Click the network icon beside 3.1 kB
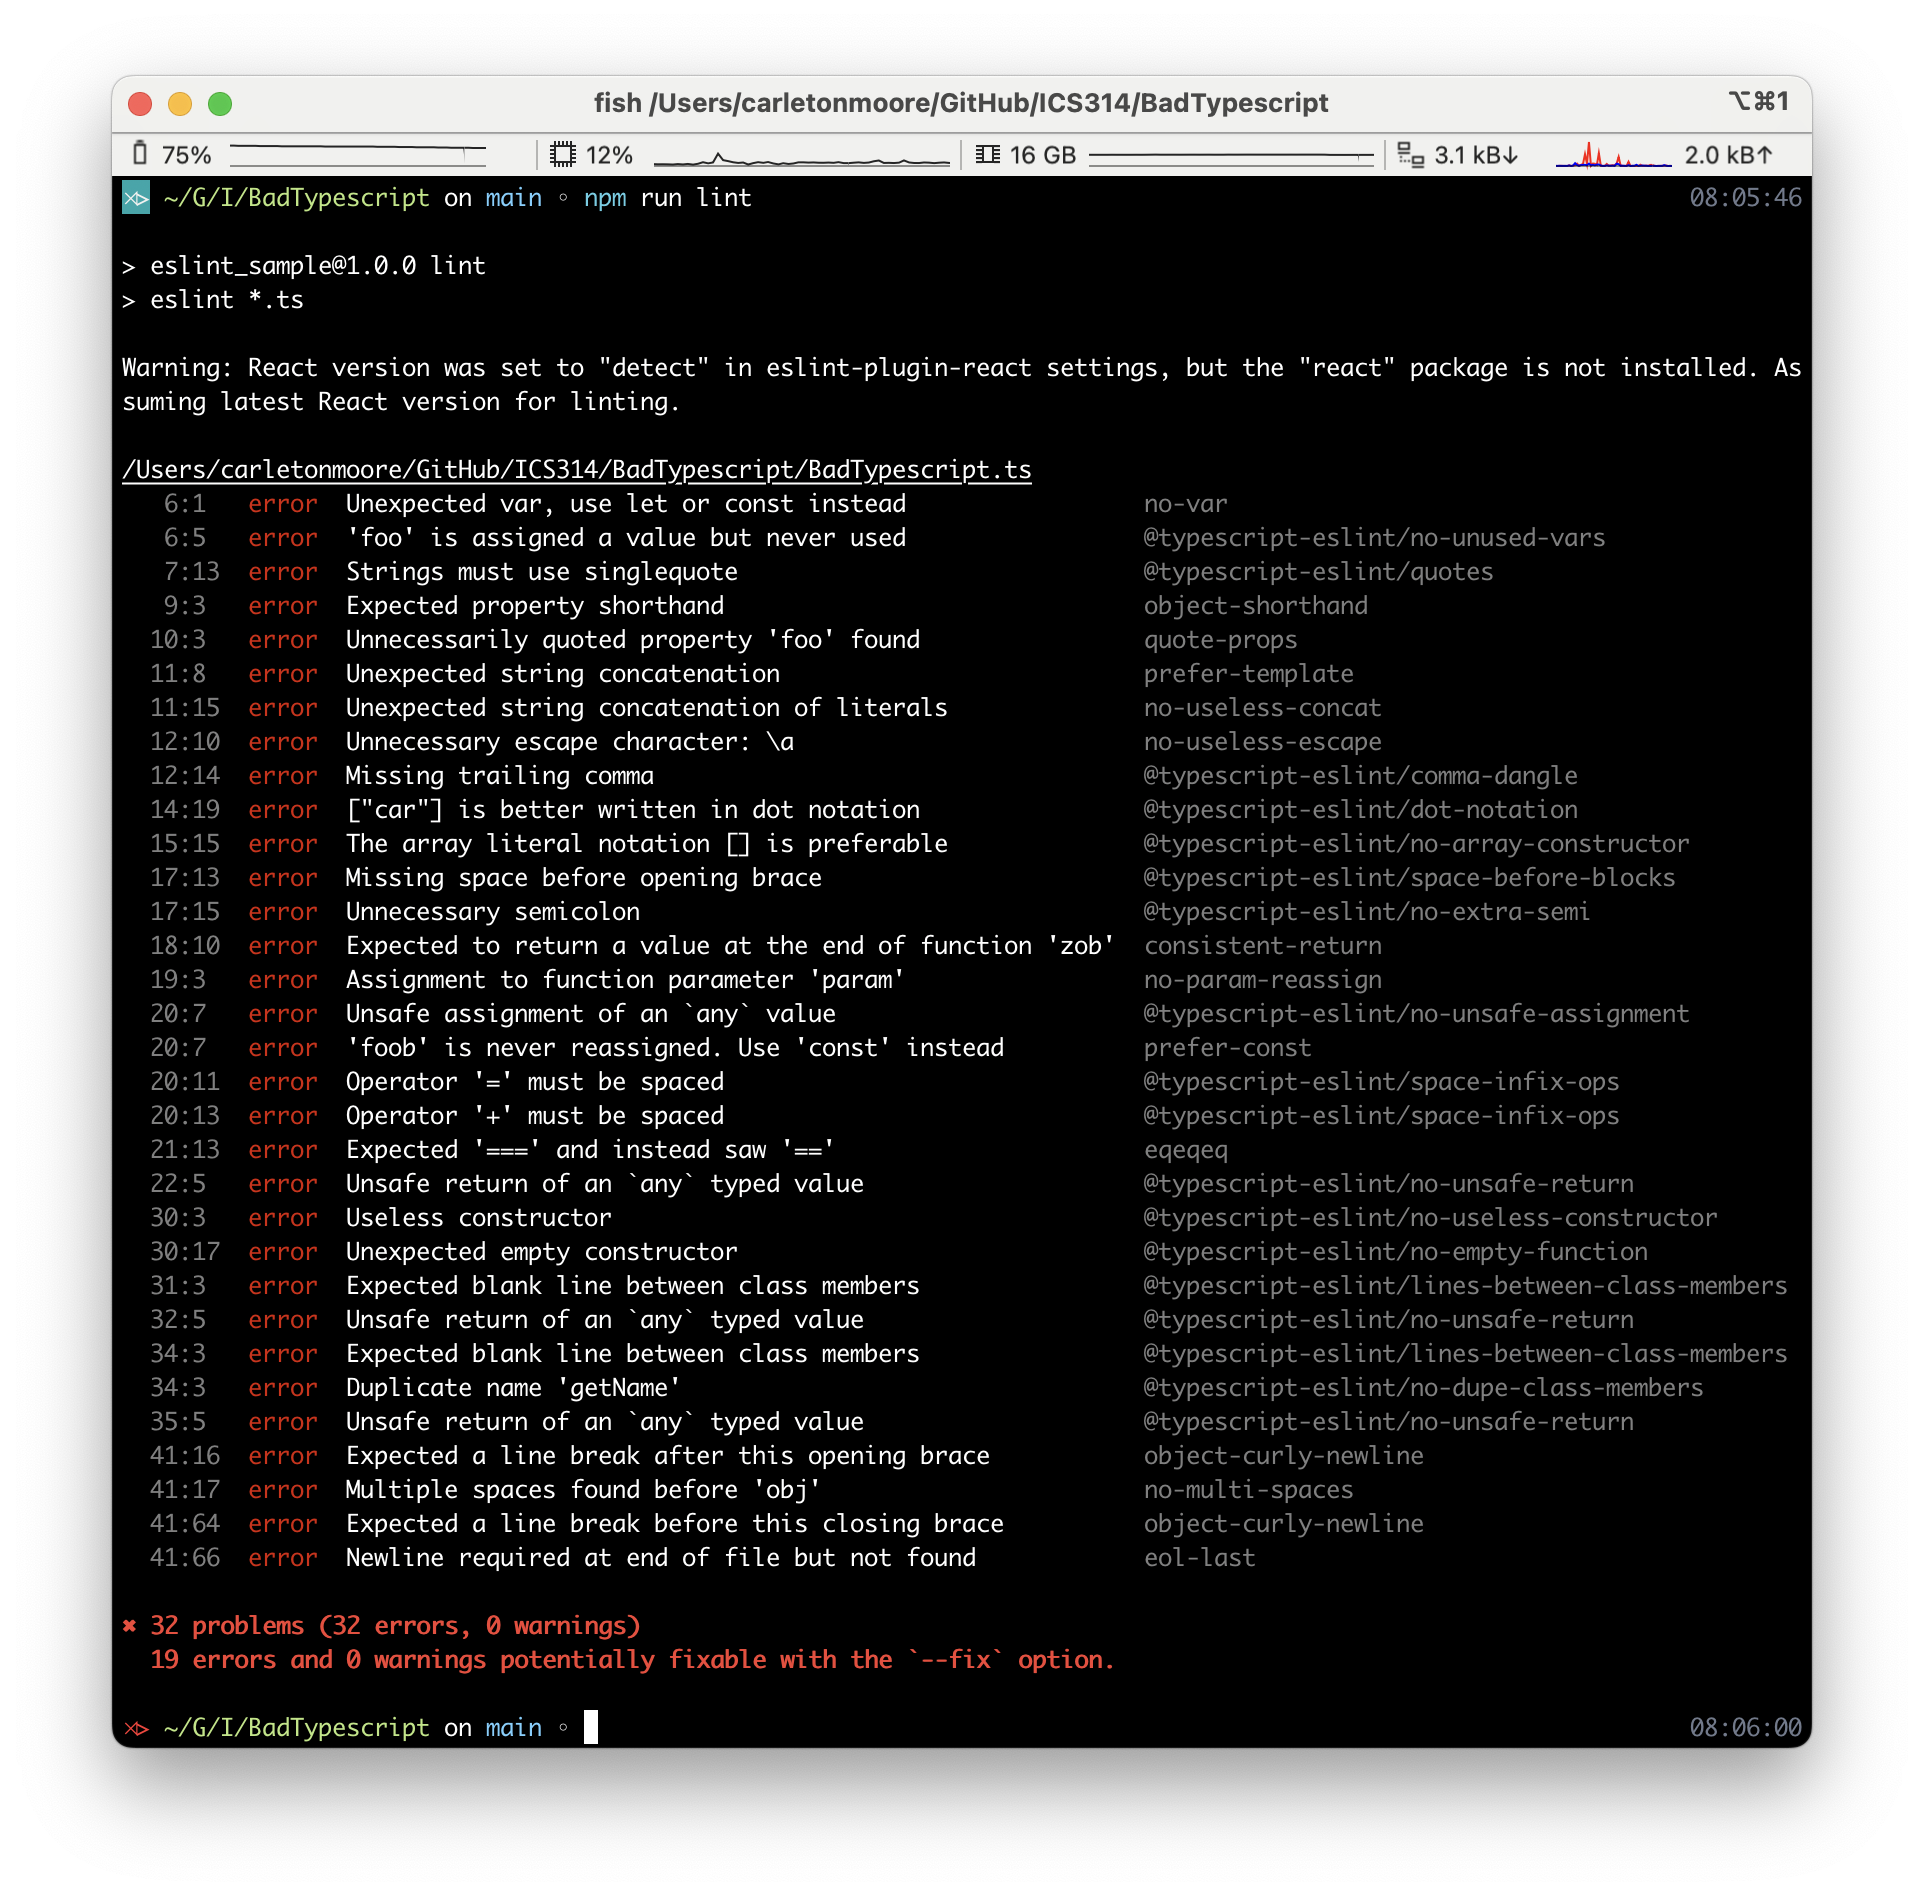 (1410, 154)
